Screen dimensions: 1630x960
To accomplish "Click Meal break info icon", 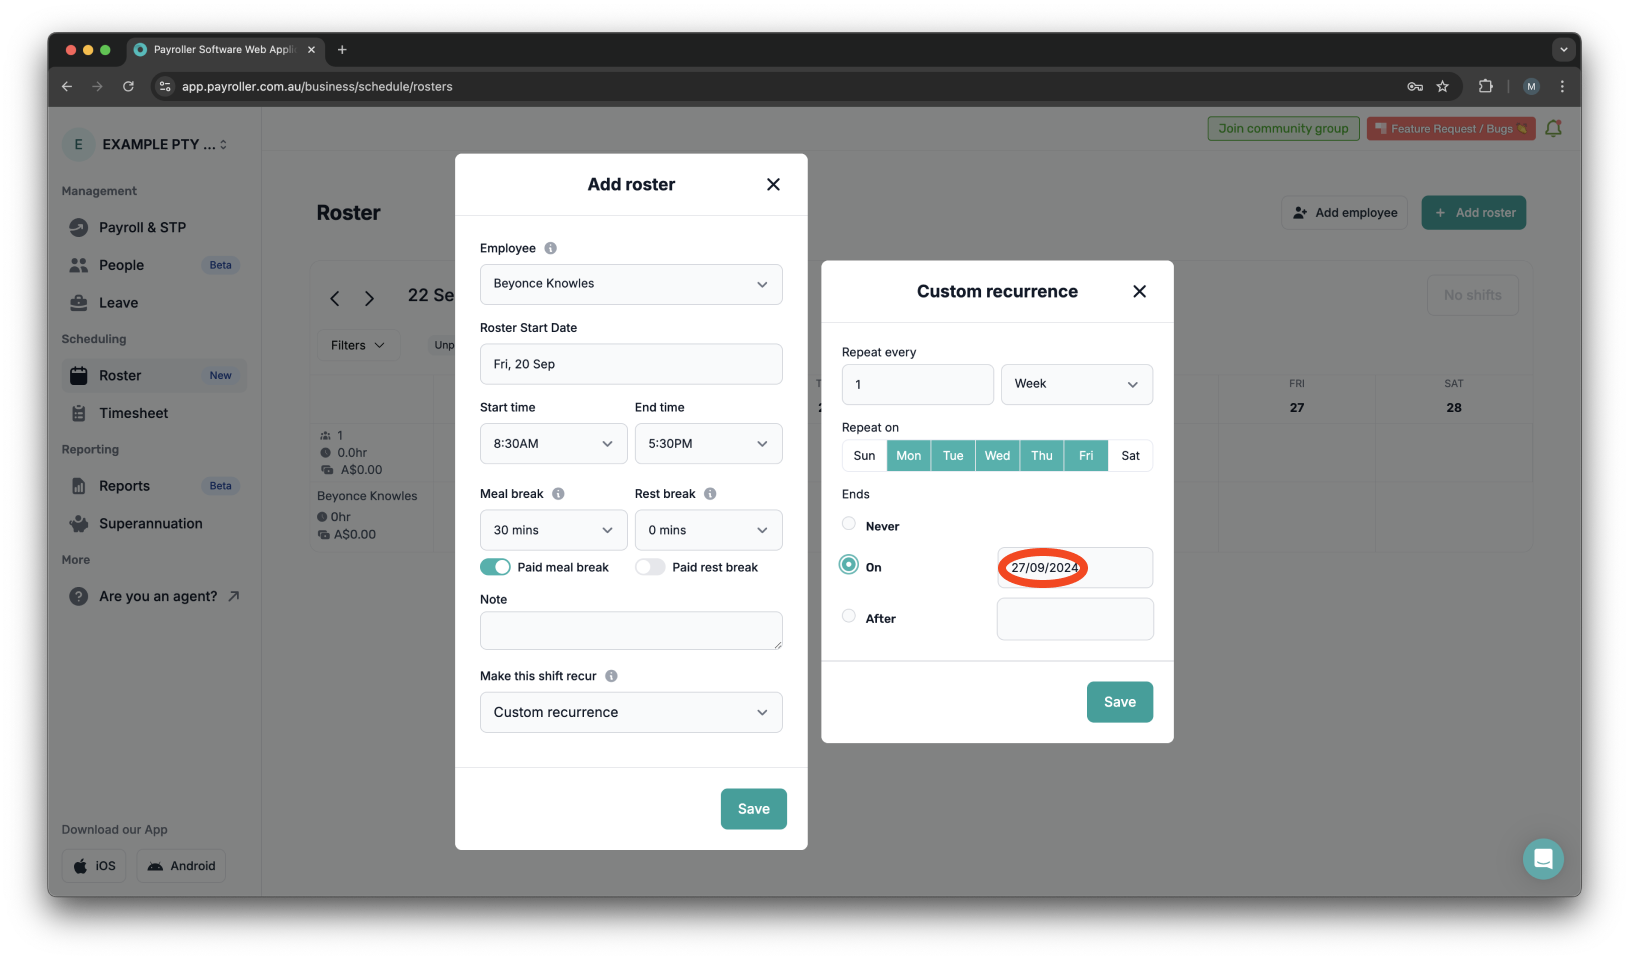I will click(x=559, y=494).
